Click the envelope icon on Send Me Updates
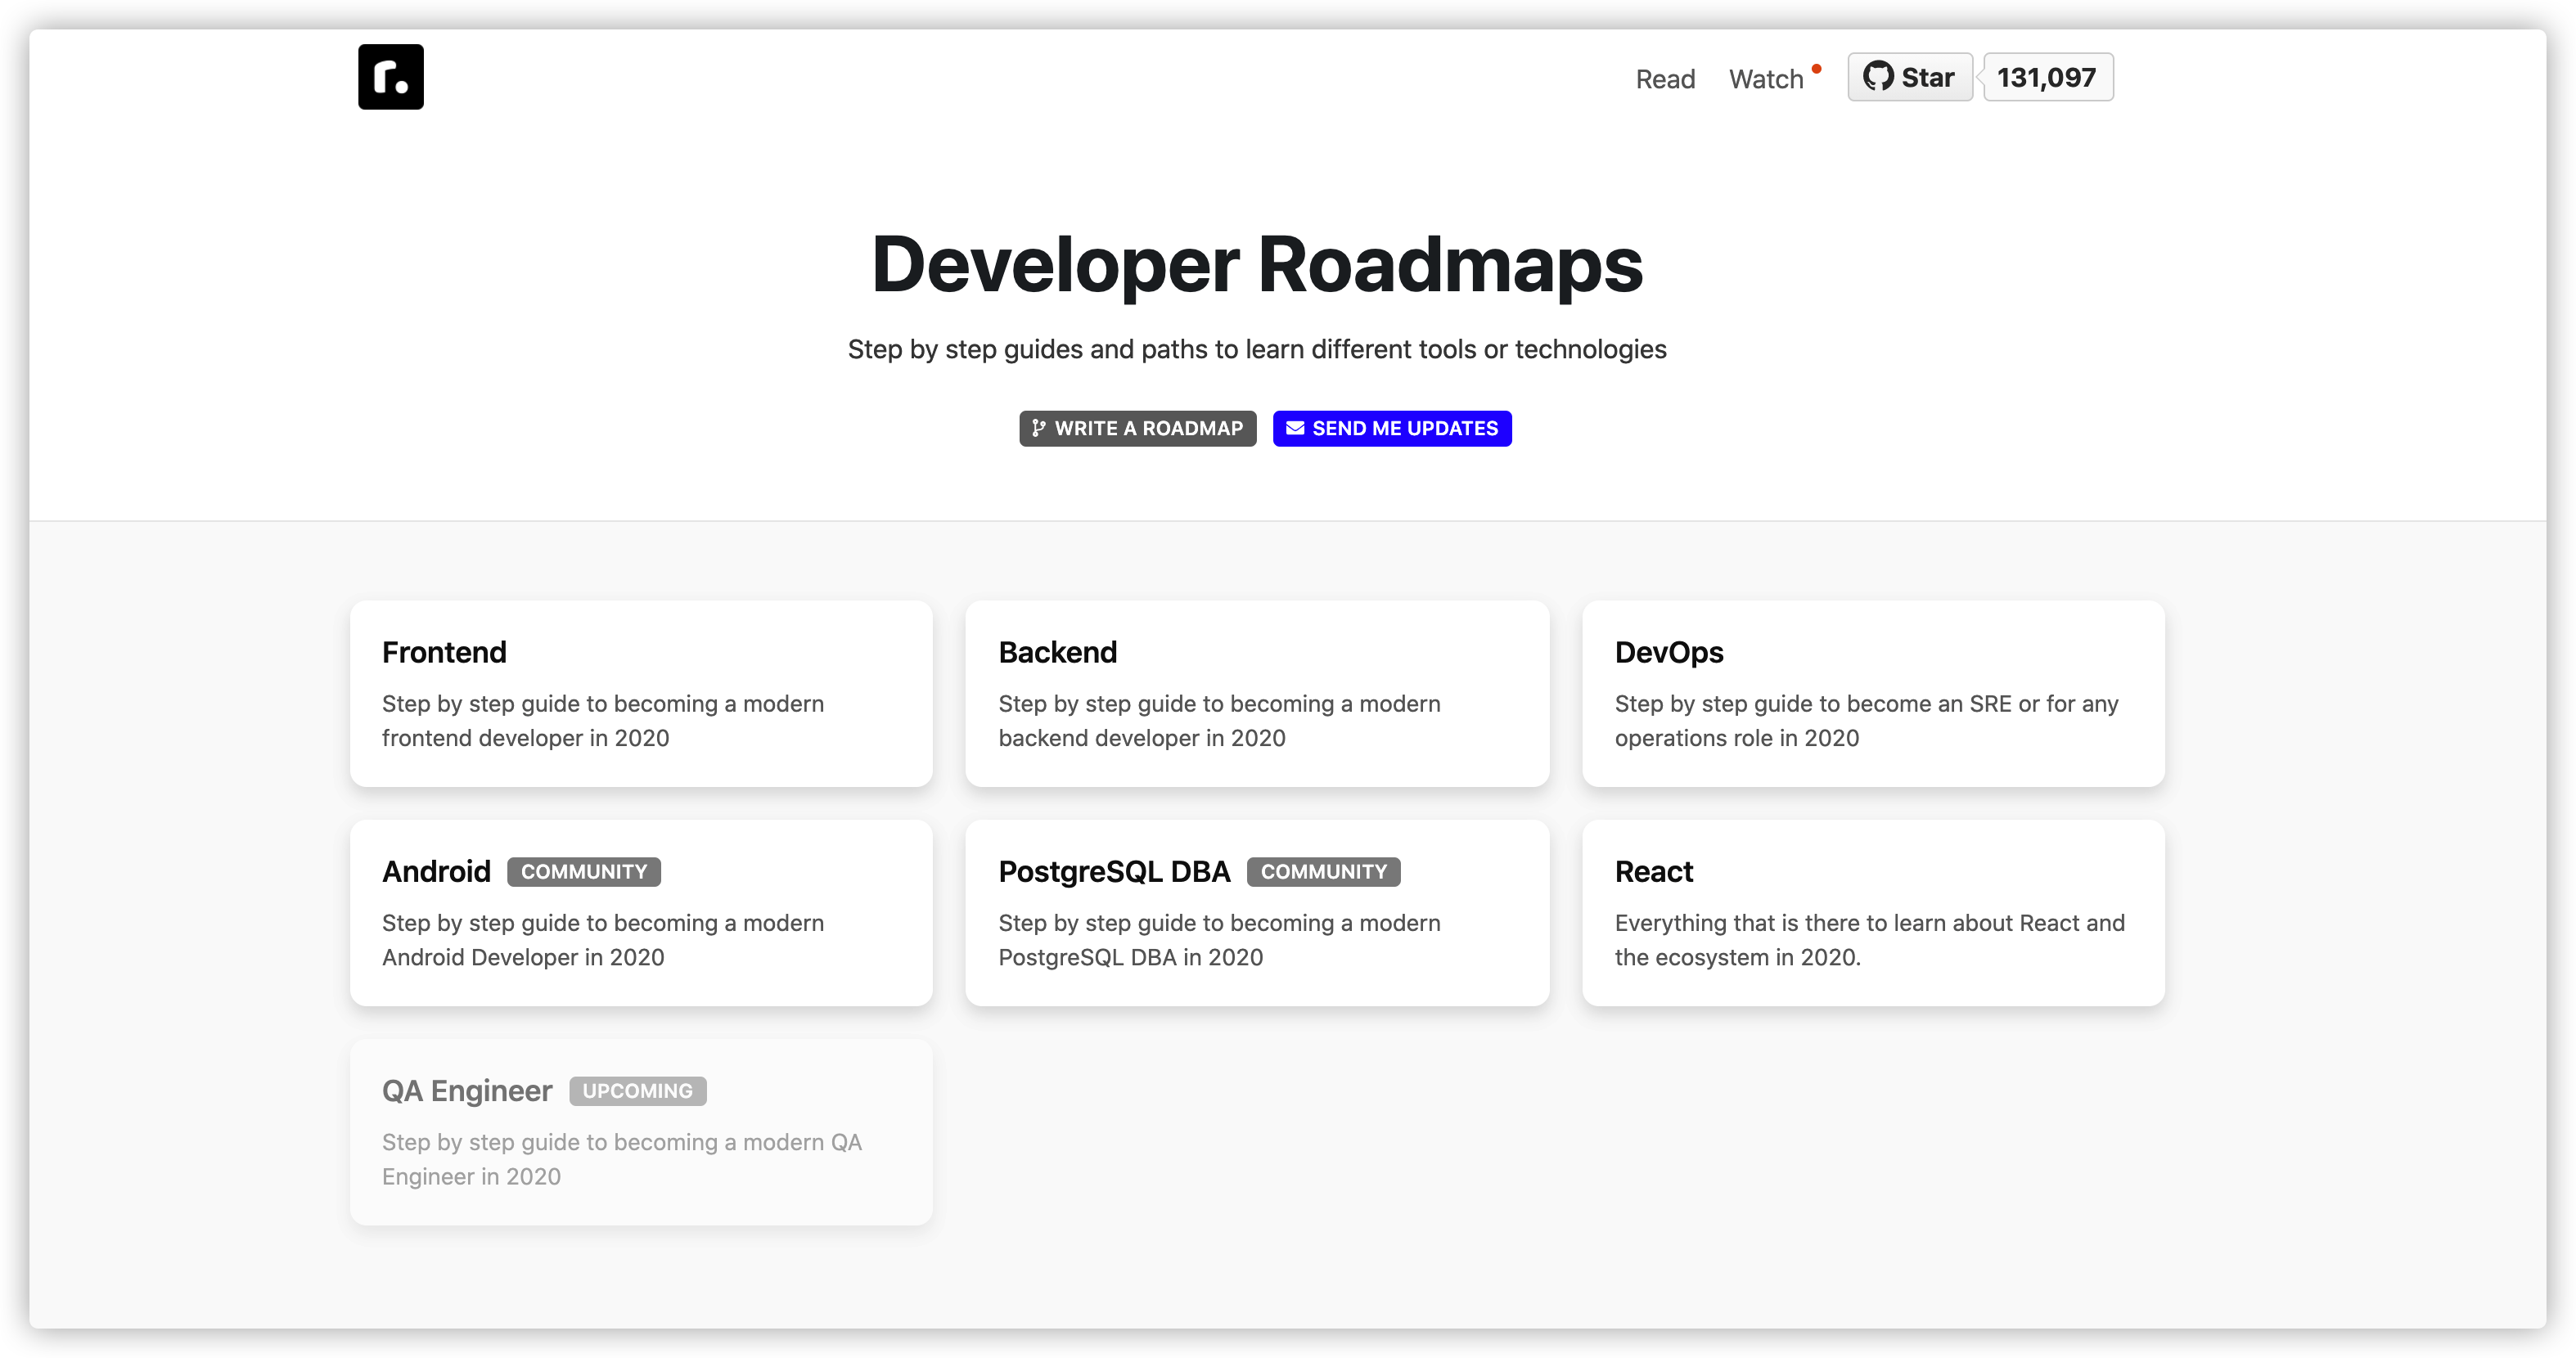The height and width of the screenshot is (1358, 2576). coord(1295,428)
